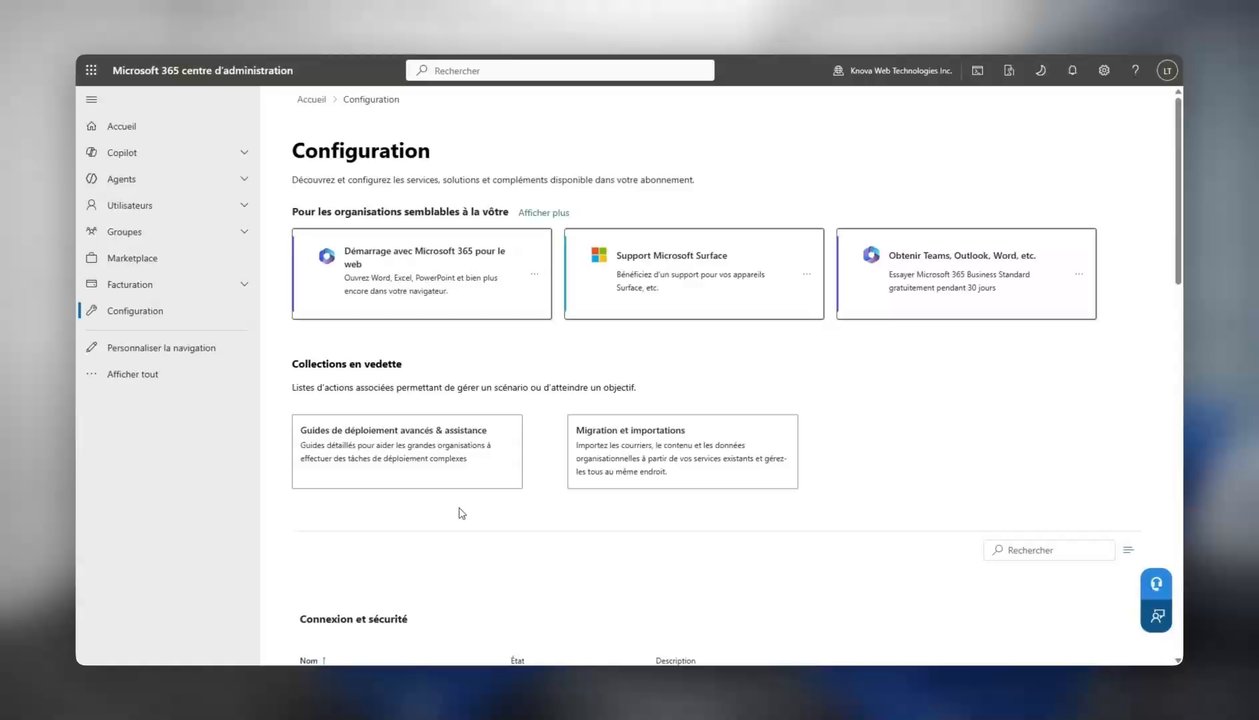Click the Configuration wrench icon
Image resolution: width=1259 pixels, height=720 pixels.
(92, 311)
